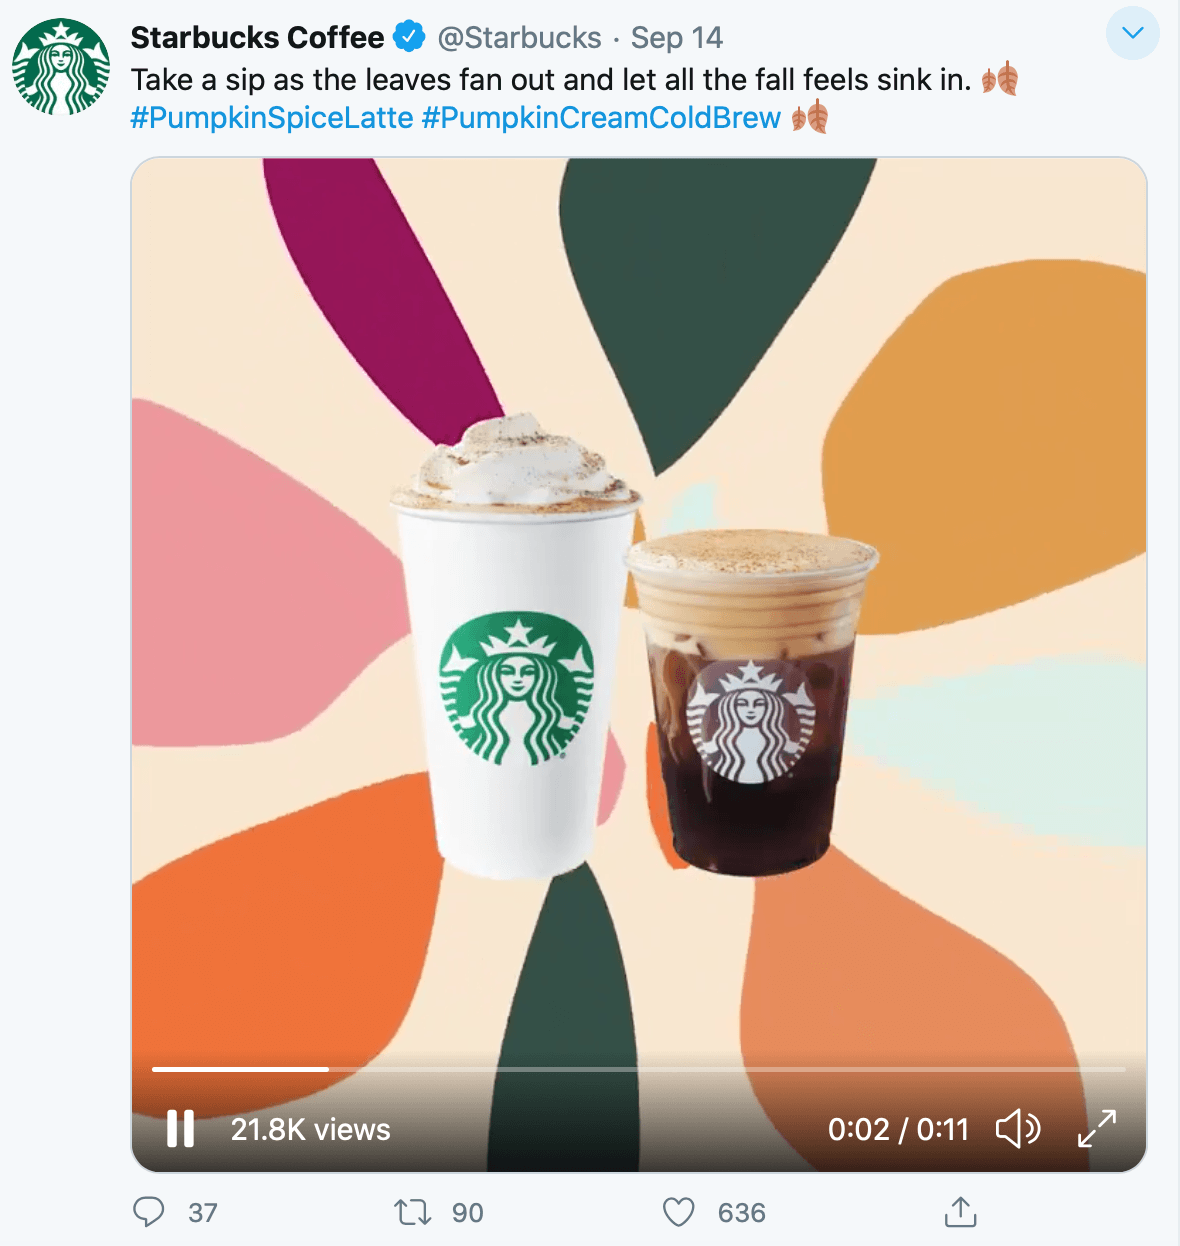Open the tweet options chevron menu
Image resolution: width=1180 pixels, height=1246 pixels.
(x=1133, y=33)
